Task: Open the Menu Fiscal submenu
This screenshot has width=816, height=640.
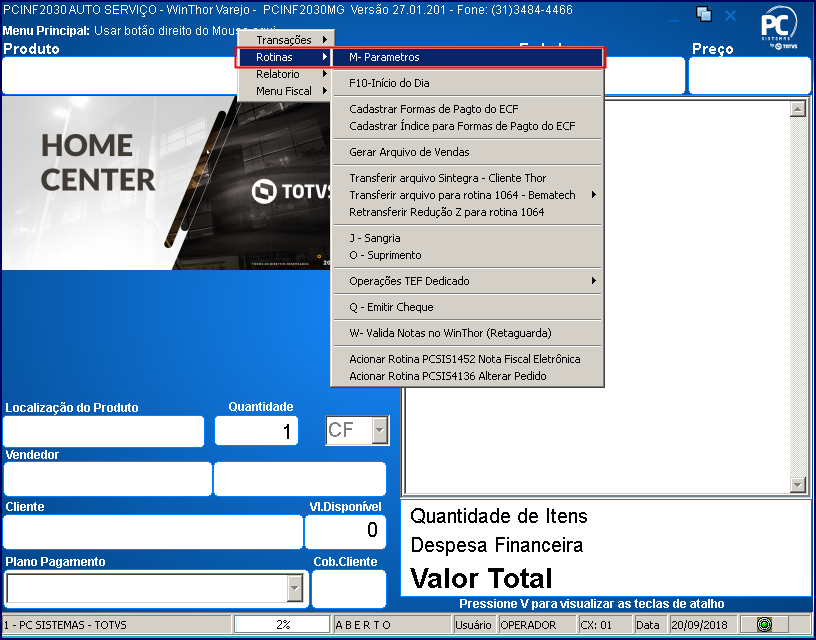Action: coord(285,91)
